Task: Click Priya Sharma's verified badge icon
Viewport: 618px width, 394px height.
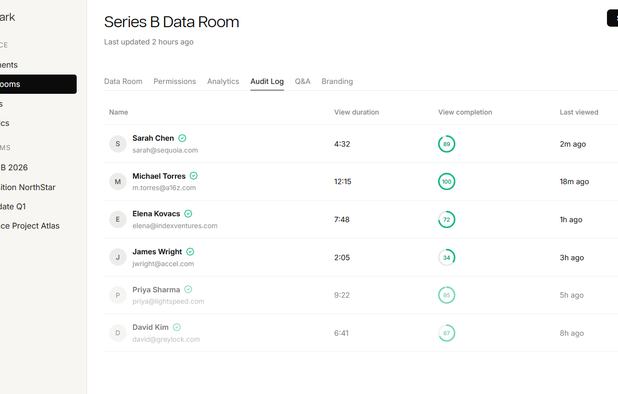Action: coord(188,289)
